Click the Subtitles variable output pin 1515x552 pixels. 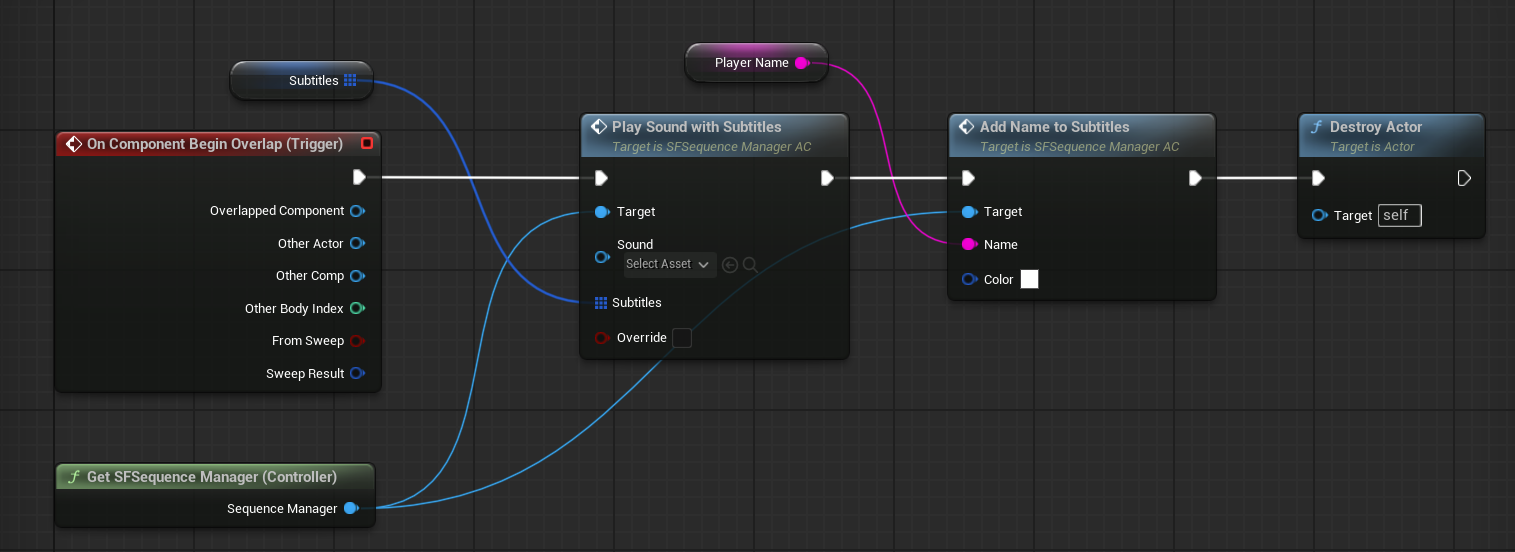(350, 80)
